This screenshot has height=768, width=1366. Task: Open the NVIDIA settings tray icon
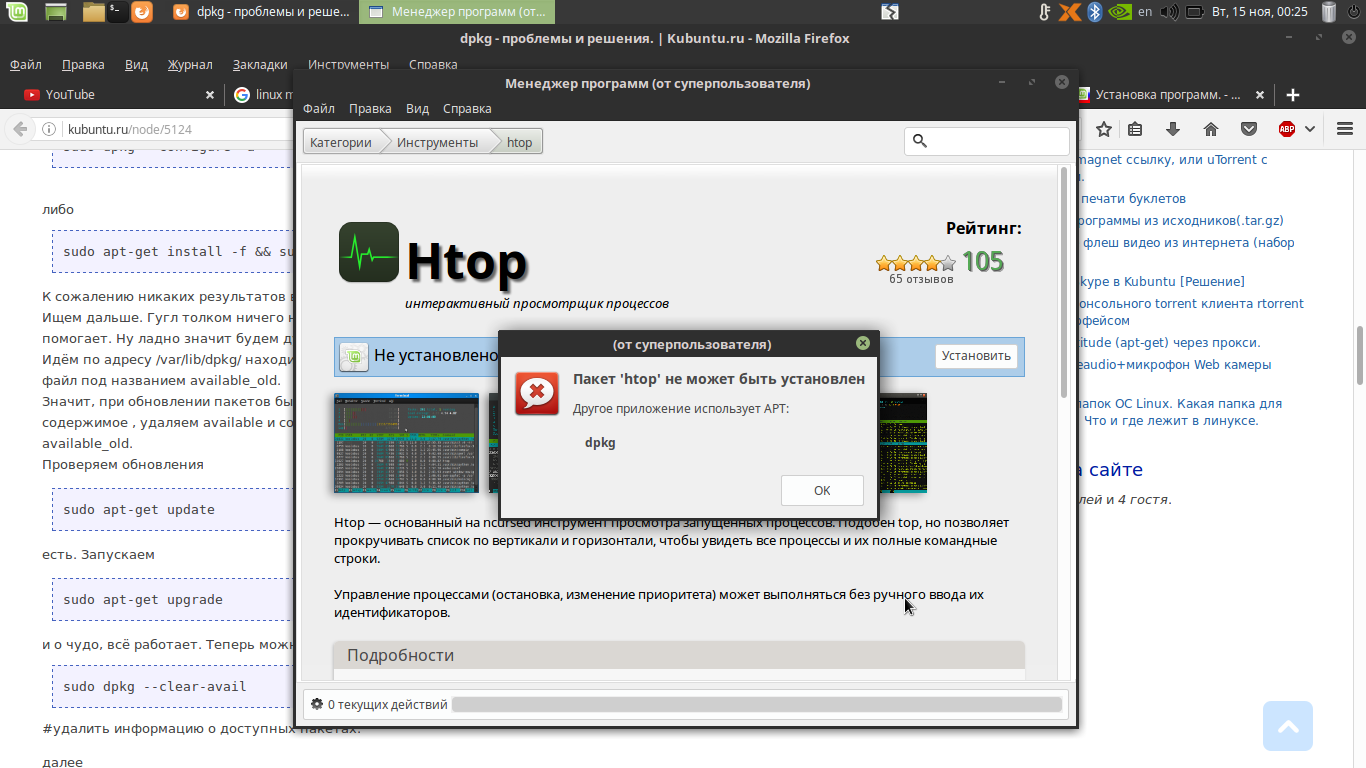[x=1120, y=12]
